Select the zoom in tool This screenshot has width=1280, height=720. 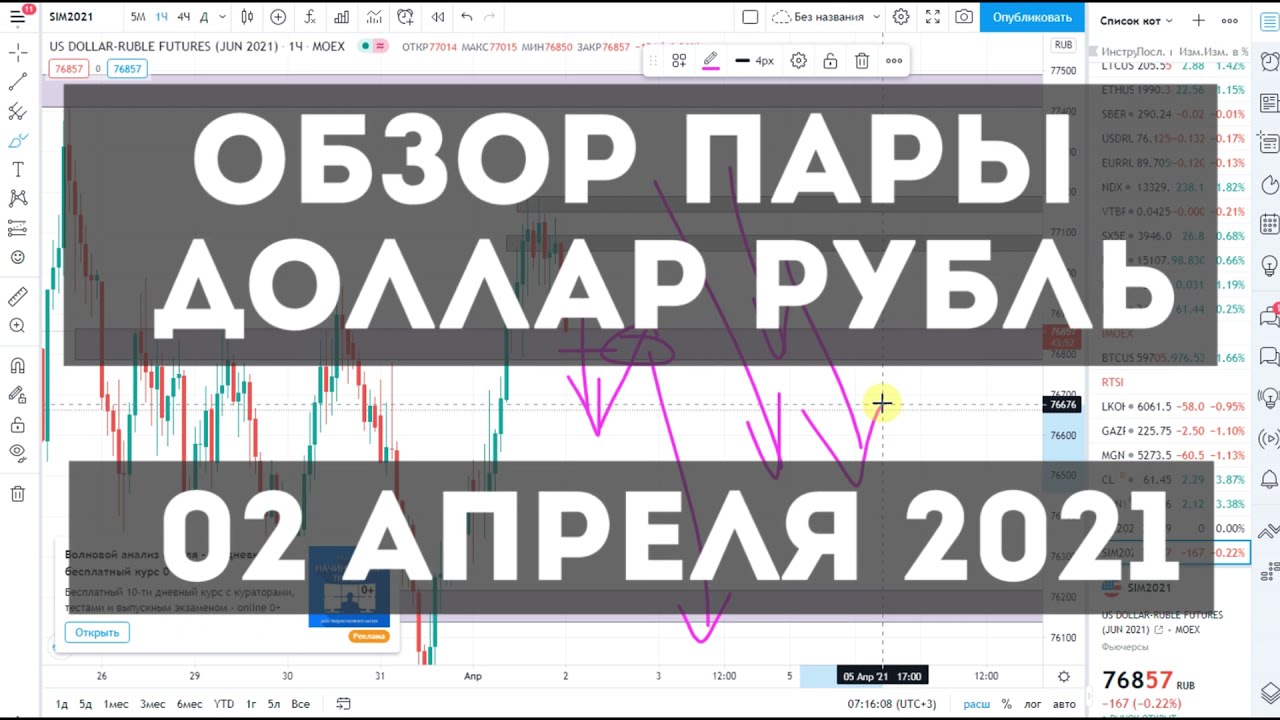17,326
